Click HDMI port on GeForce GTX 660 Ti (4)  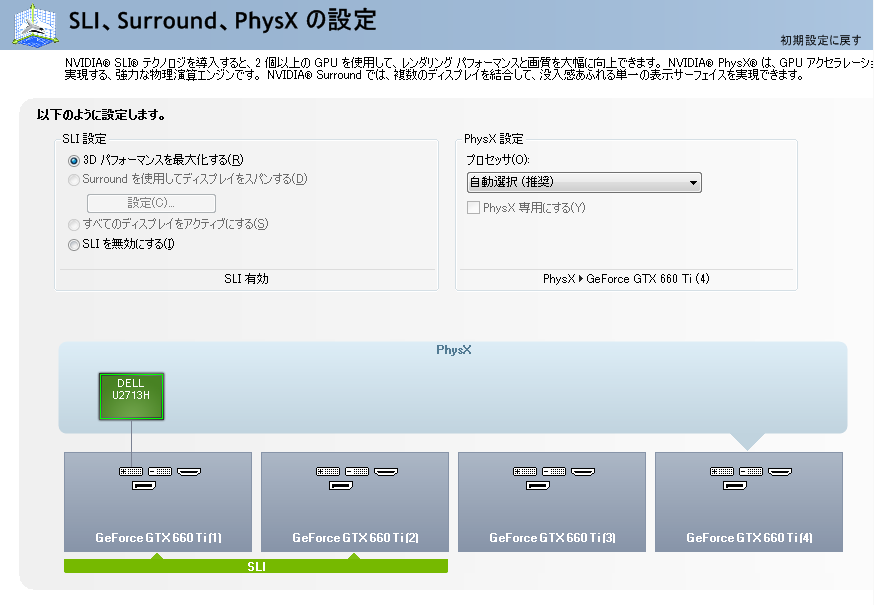780,472
